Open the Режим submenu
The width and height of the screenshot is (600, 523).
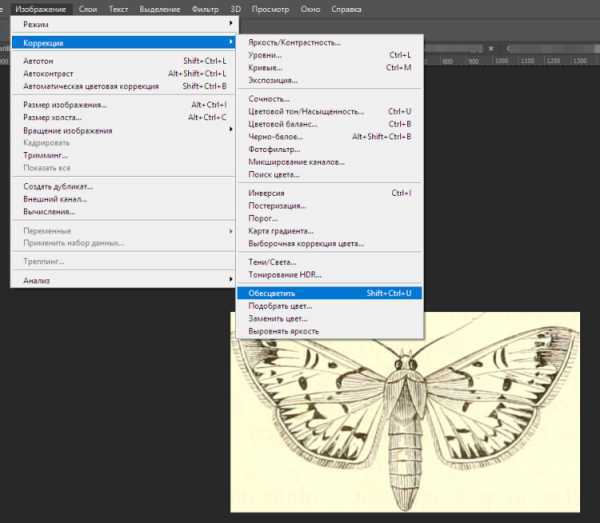point(123,24)
